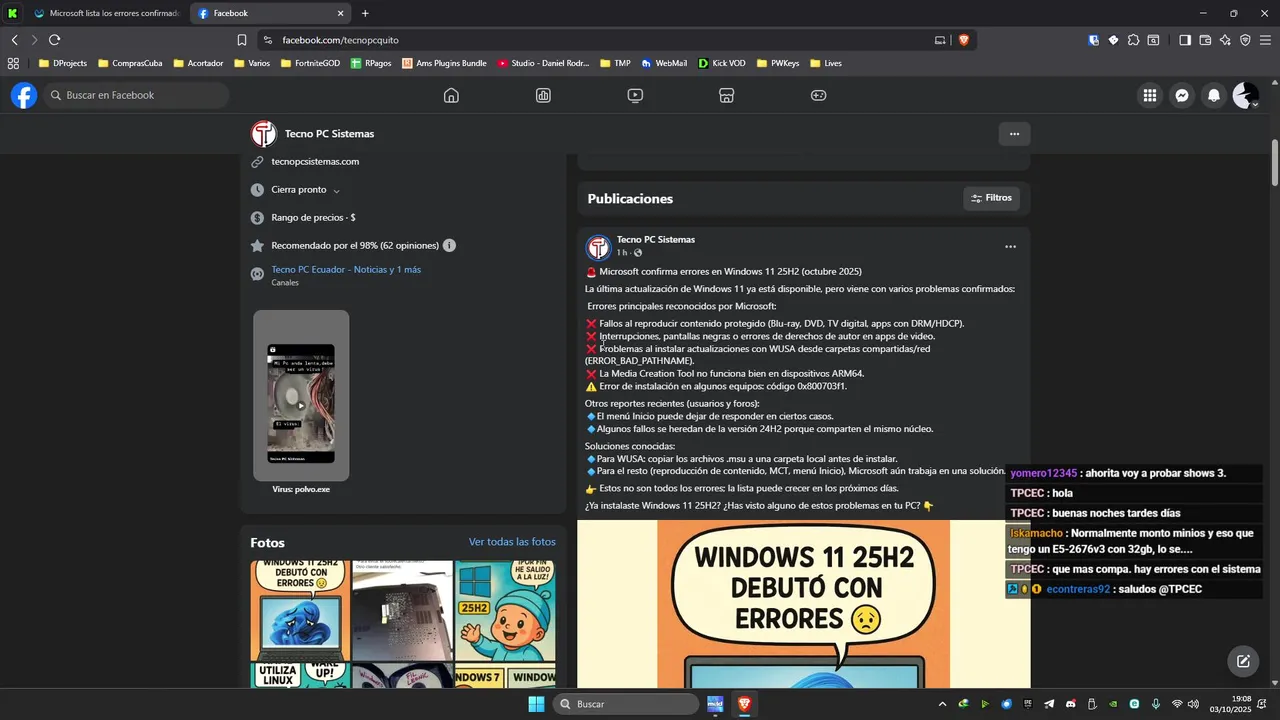
Task: Open the Filtros button in Publicaciones
Action: click(991, 198)
